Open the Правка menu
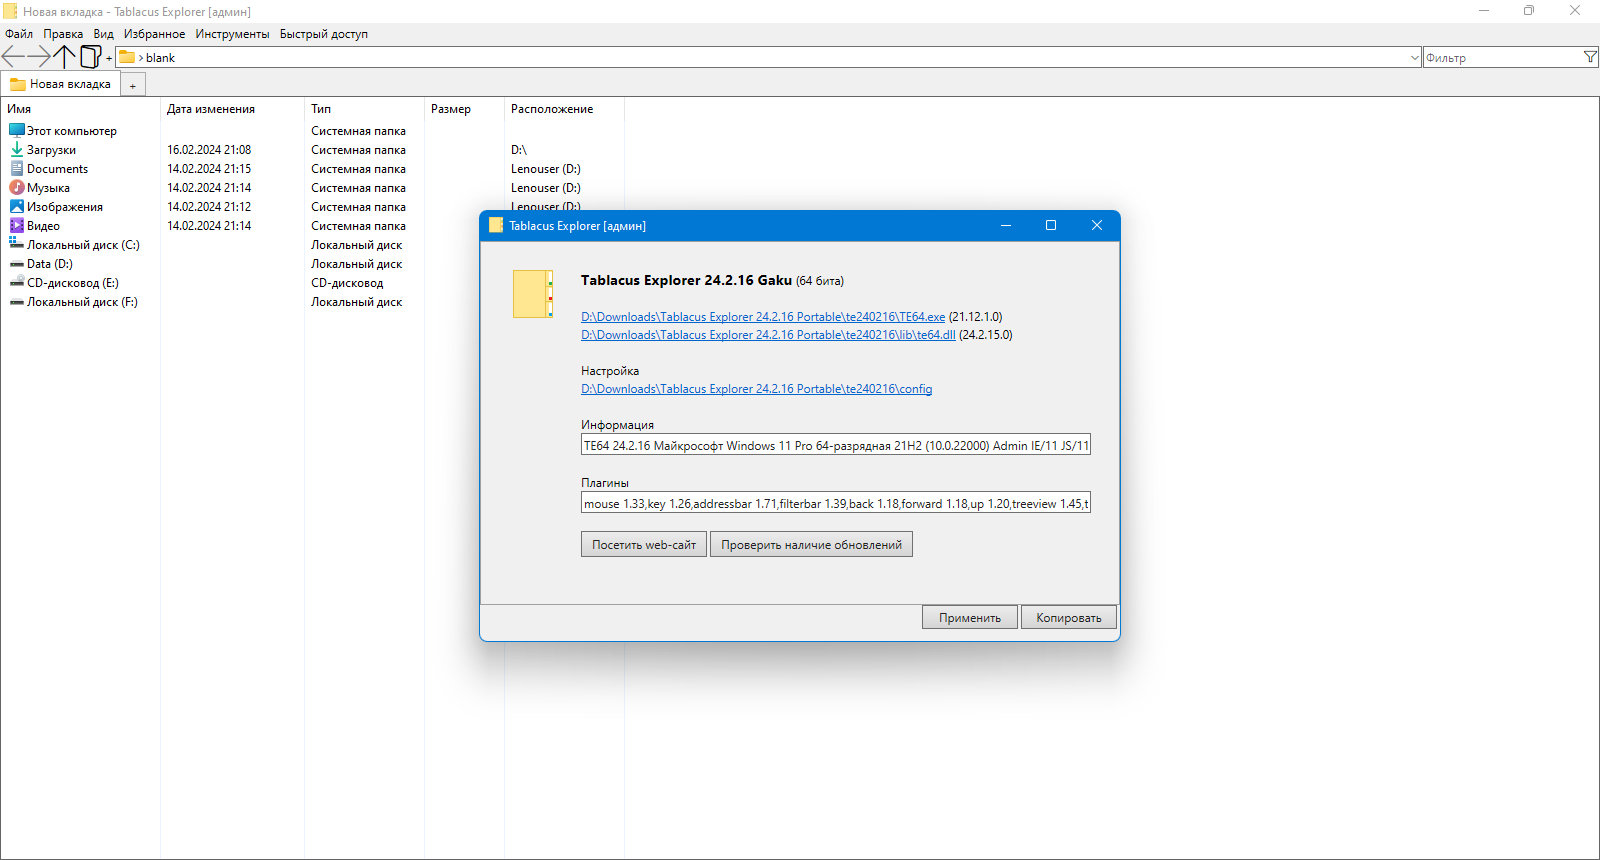The width and height of the screenshot is (1600, 860). coord(63,34)
